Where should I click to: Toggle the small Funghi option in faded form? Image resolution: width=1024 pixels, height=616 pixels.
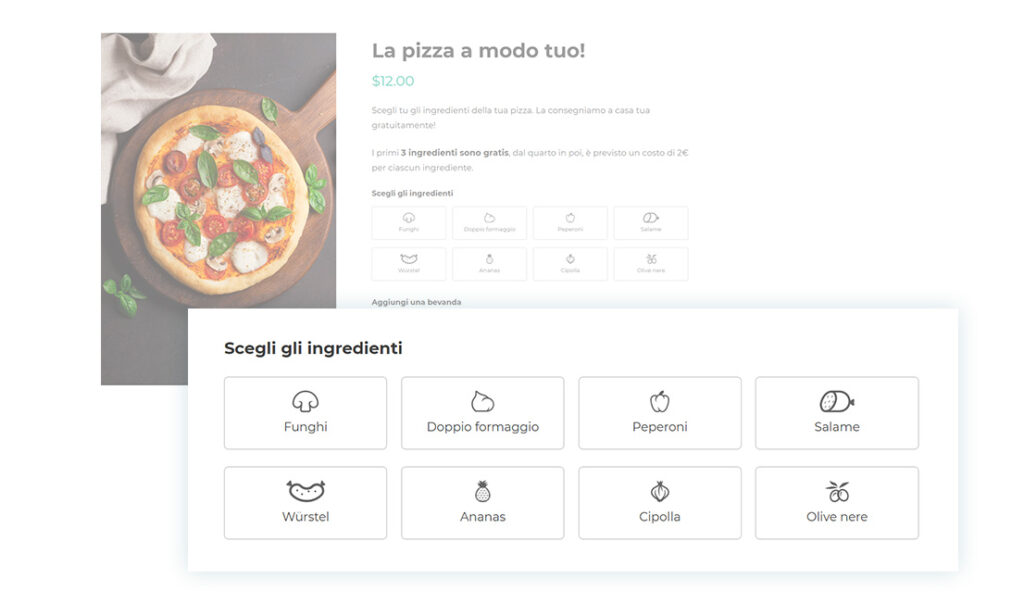(409, 223)
